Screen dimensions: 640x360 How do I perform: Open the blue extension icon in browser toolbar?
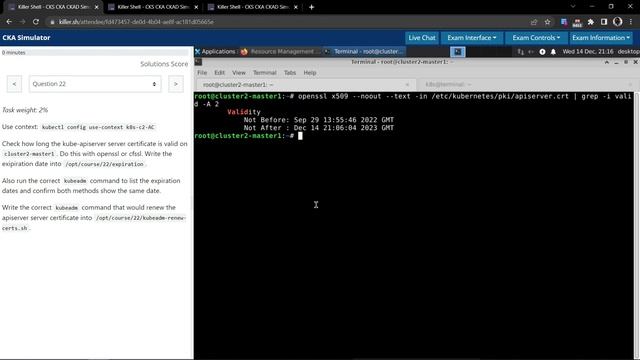tap(564, 22)
